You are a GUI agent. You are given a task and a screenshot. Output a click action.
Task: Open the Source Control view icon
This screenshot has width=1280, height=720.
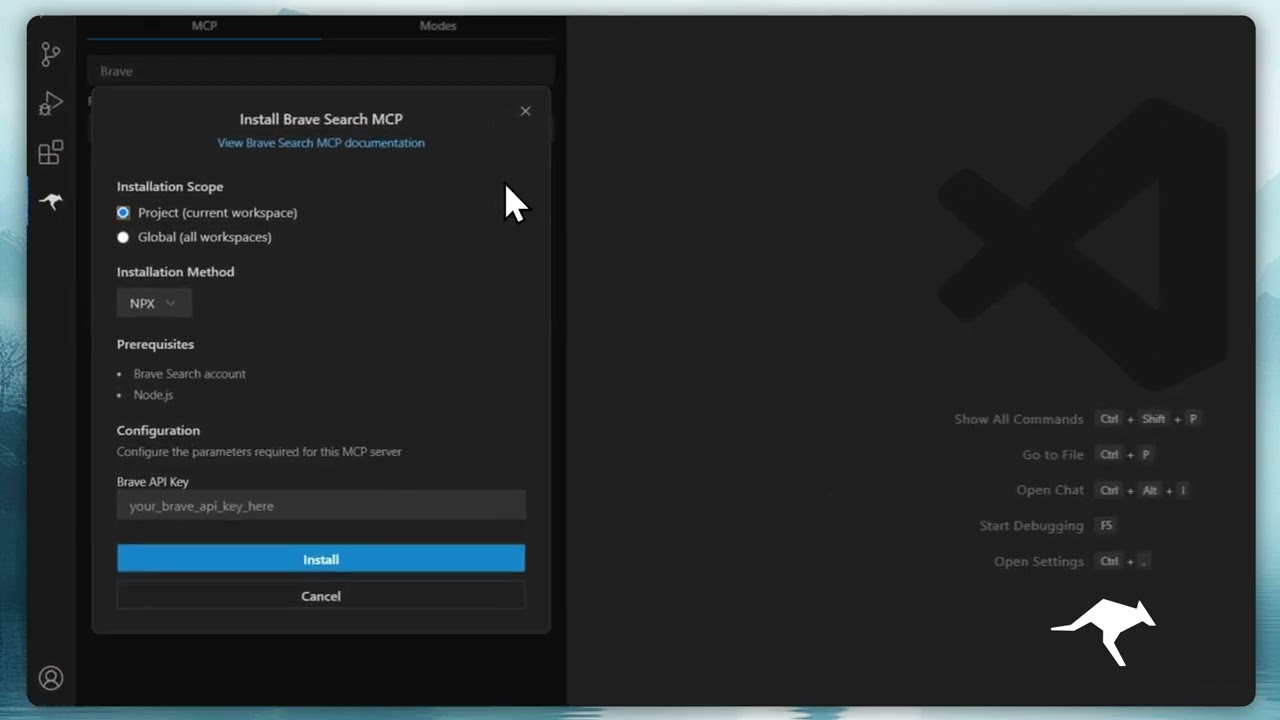(x=50, y=54)
